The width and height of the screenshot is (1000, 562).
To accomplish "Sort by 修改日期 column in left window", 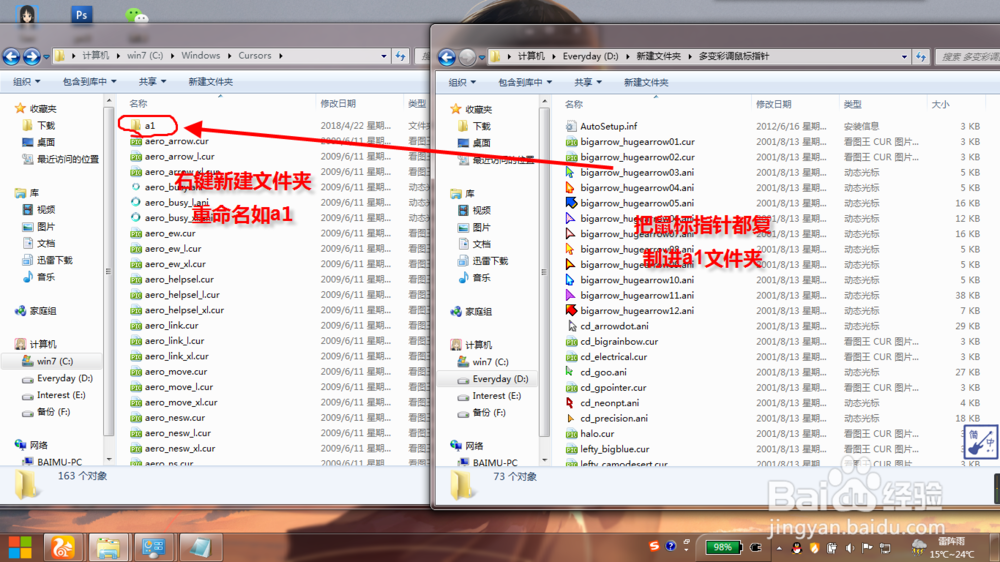I will point(338,104).
